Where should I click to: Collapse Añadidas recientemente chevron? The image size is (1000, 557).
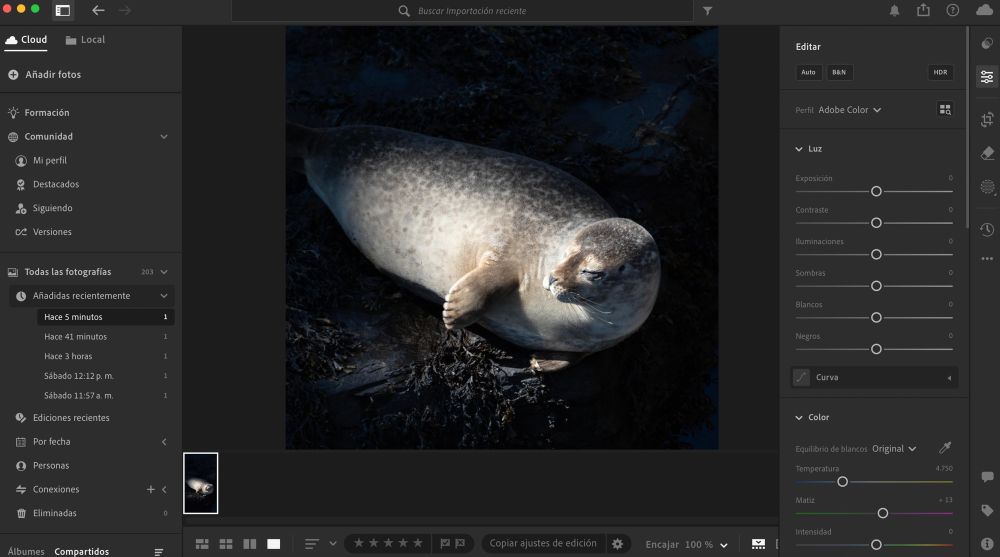click(164, 296)
